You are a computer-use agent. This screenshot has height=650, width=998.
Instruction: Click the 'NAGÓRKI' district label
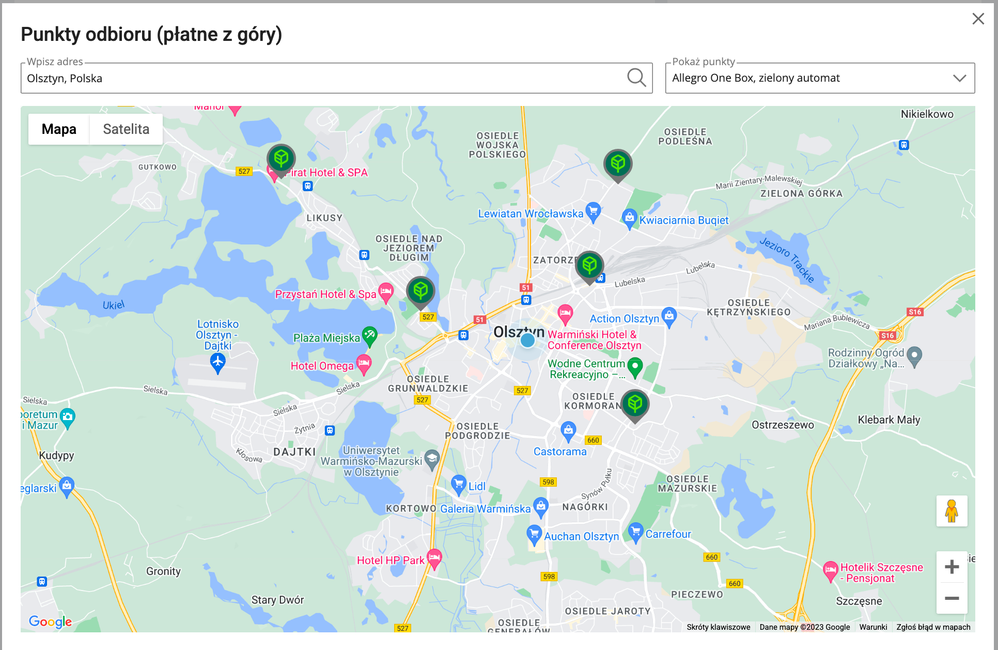tap(585, 507)
